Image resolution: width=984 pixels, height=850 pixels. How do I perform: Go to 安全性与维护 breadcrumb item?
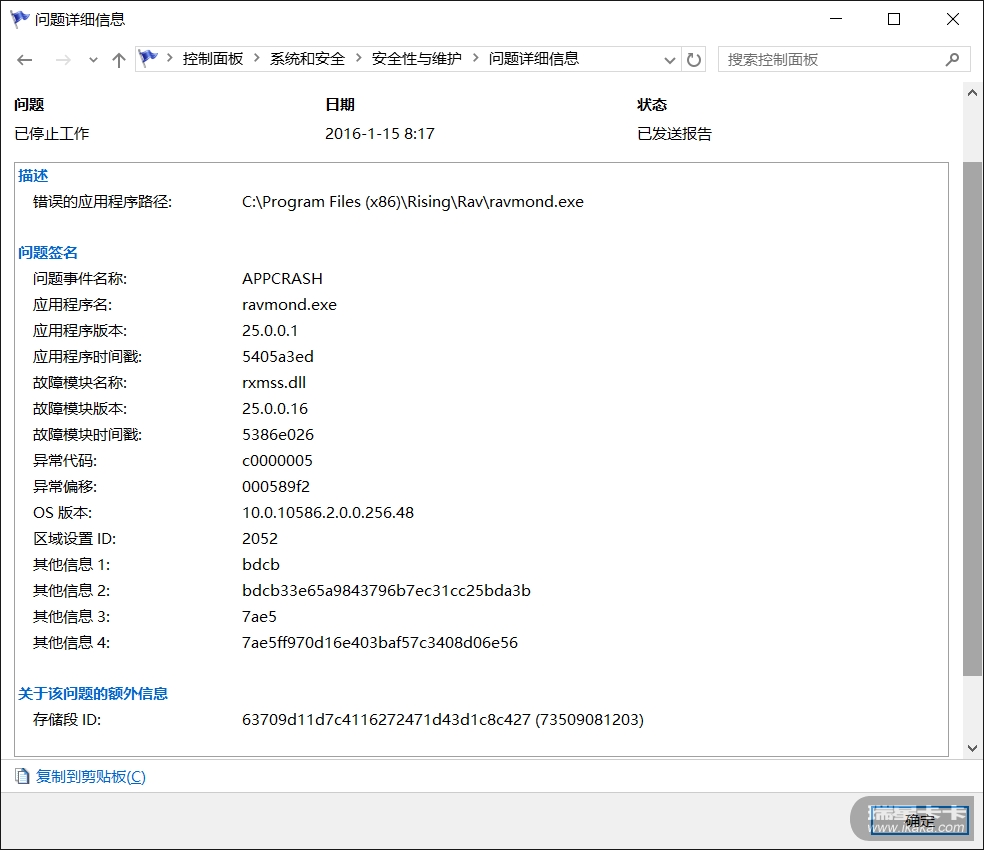pyautogui.click(x=416, y=59)
